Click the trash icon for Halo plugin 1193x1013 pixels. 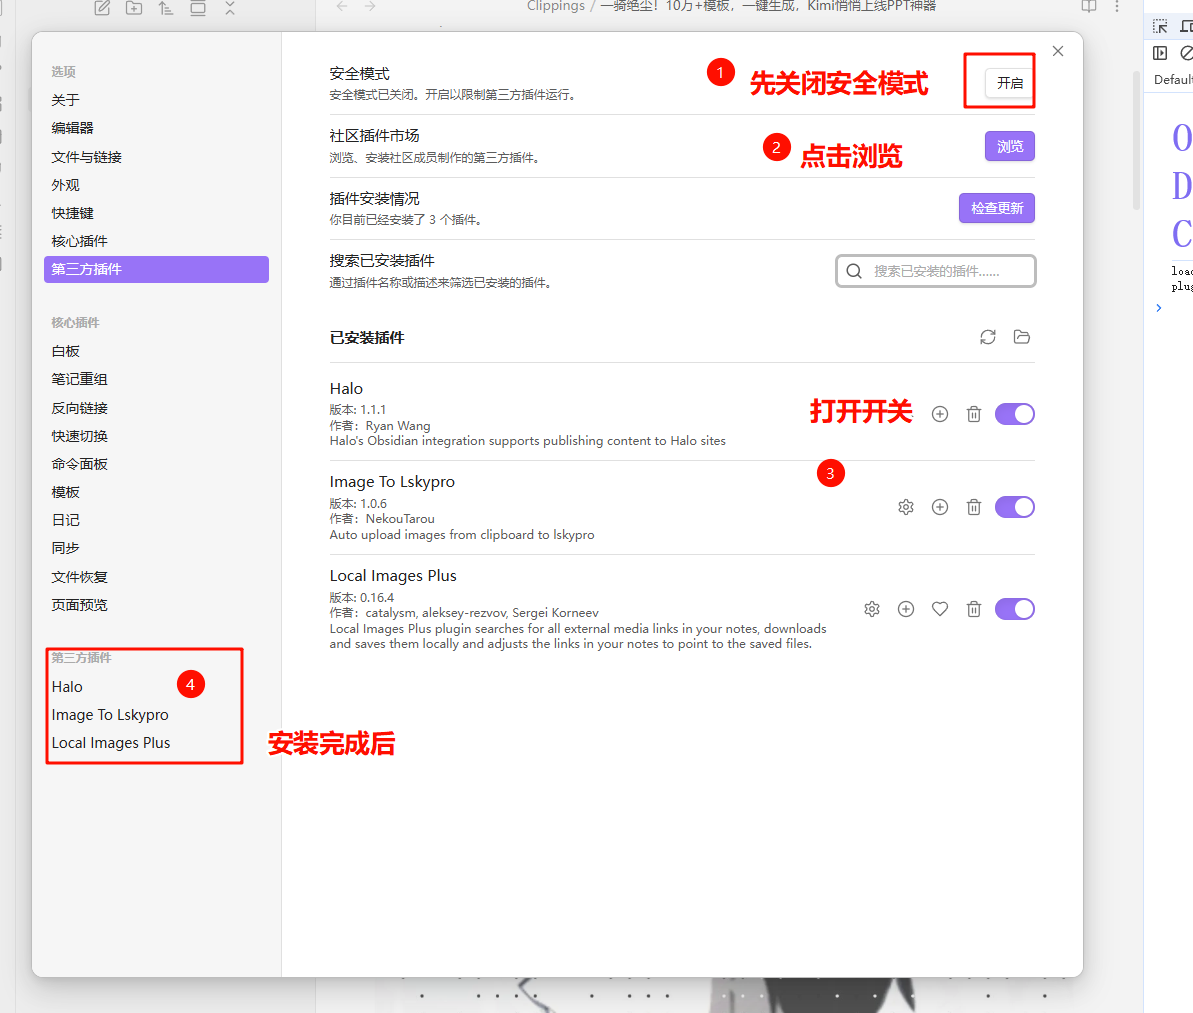pos(973,414)
